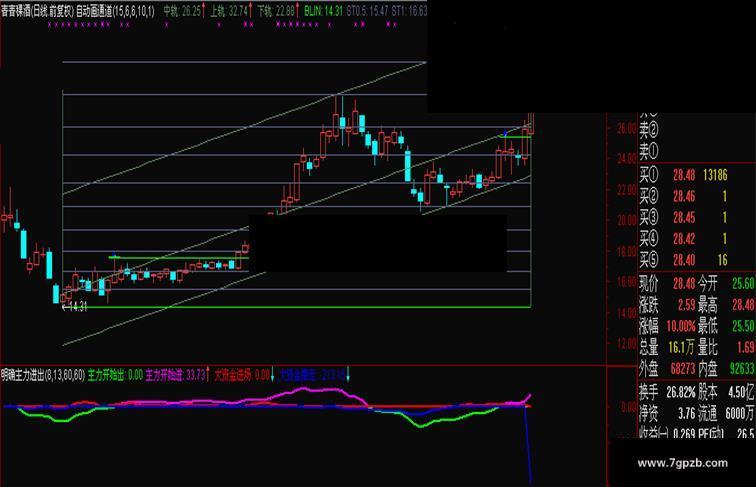
Task: Click the 今开 value 25.60
Action: pos(743,283)
